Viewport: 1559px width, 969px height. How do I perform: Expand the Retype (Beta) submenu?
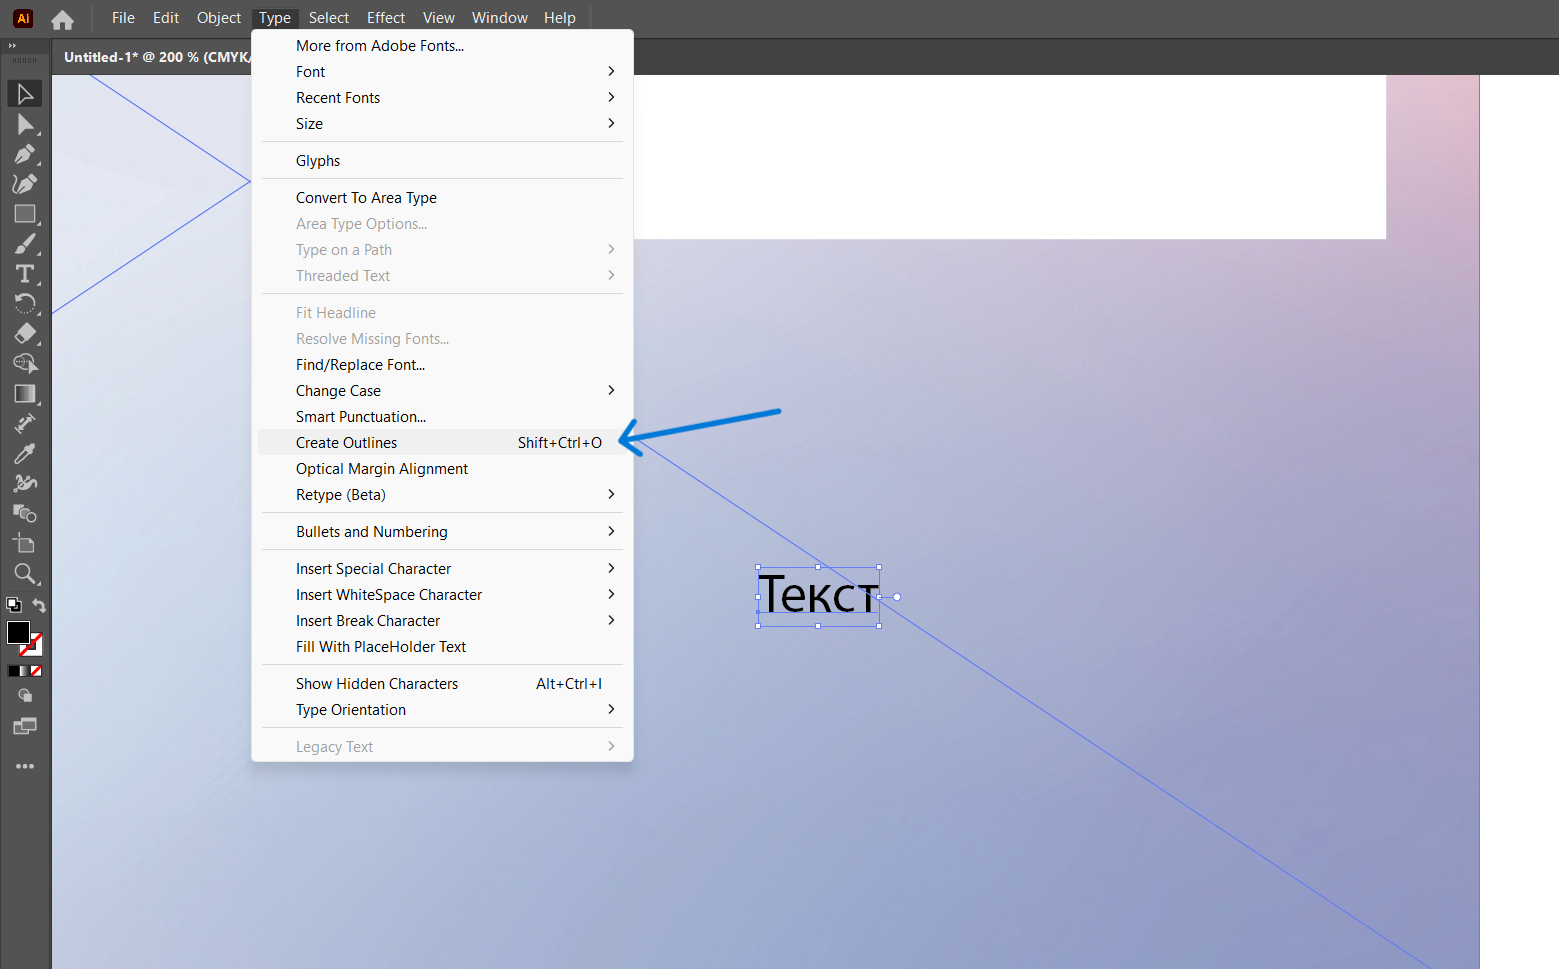click(442, 495)
